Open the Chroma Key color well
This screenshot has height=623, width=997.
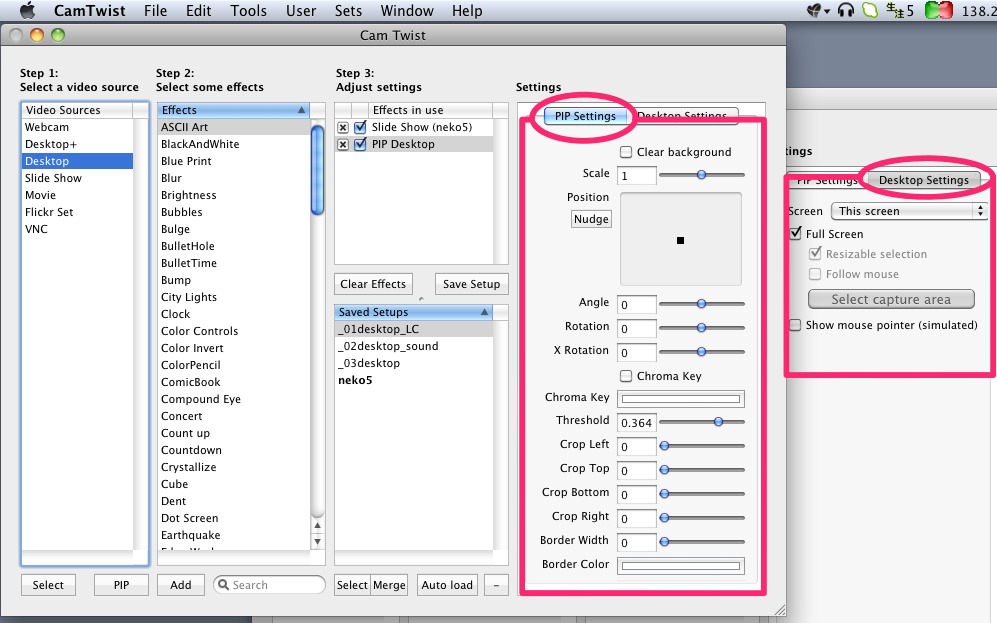[681, 399]
